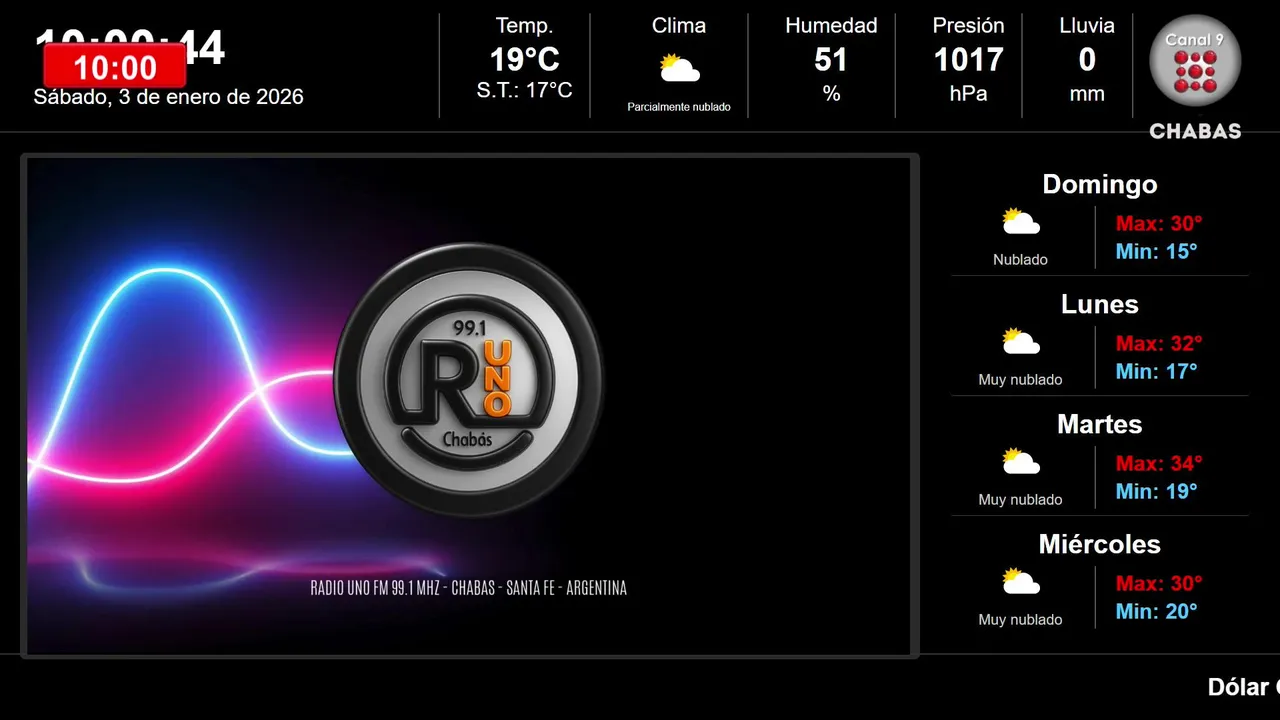Click the hPa unit label
1280x720 pixels.
(968, 93)
